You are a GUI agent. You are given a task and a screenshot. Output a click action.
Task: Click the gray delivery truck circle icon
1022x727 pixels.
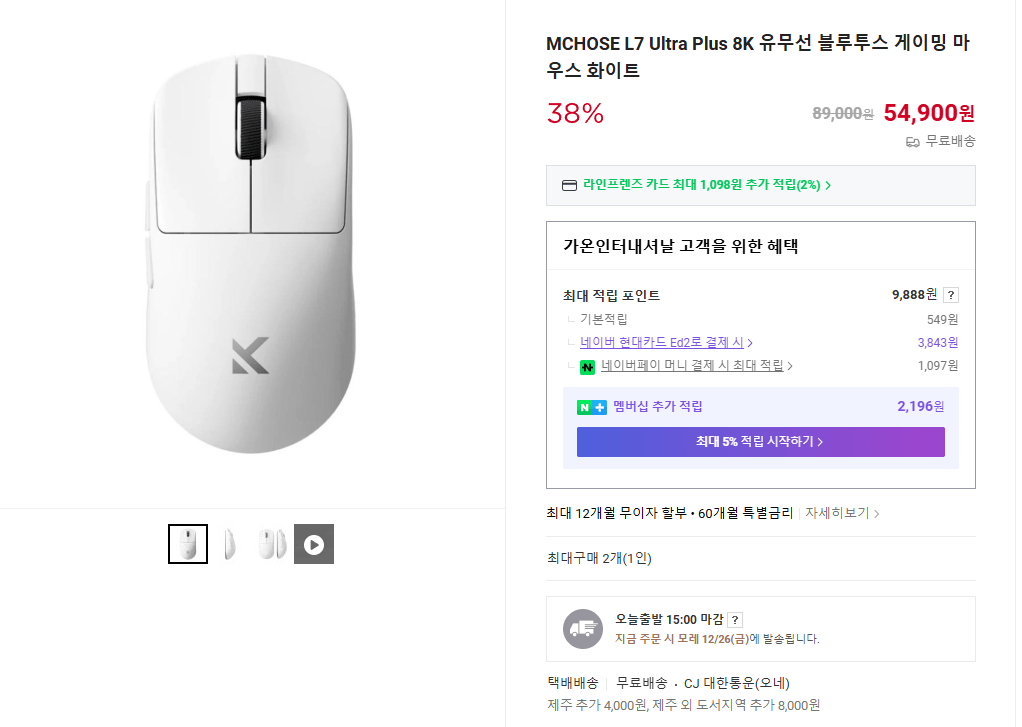tap(583, 629)
